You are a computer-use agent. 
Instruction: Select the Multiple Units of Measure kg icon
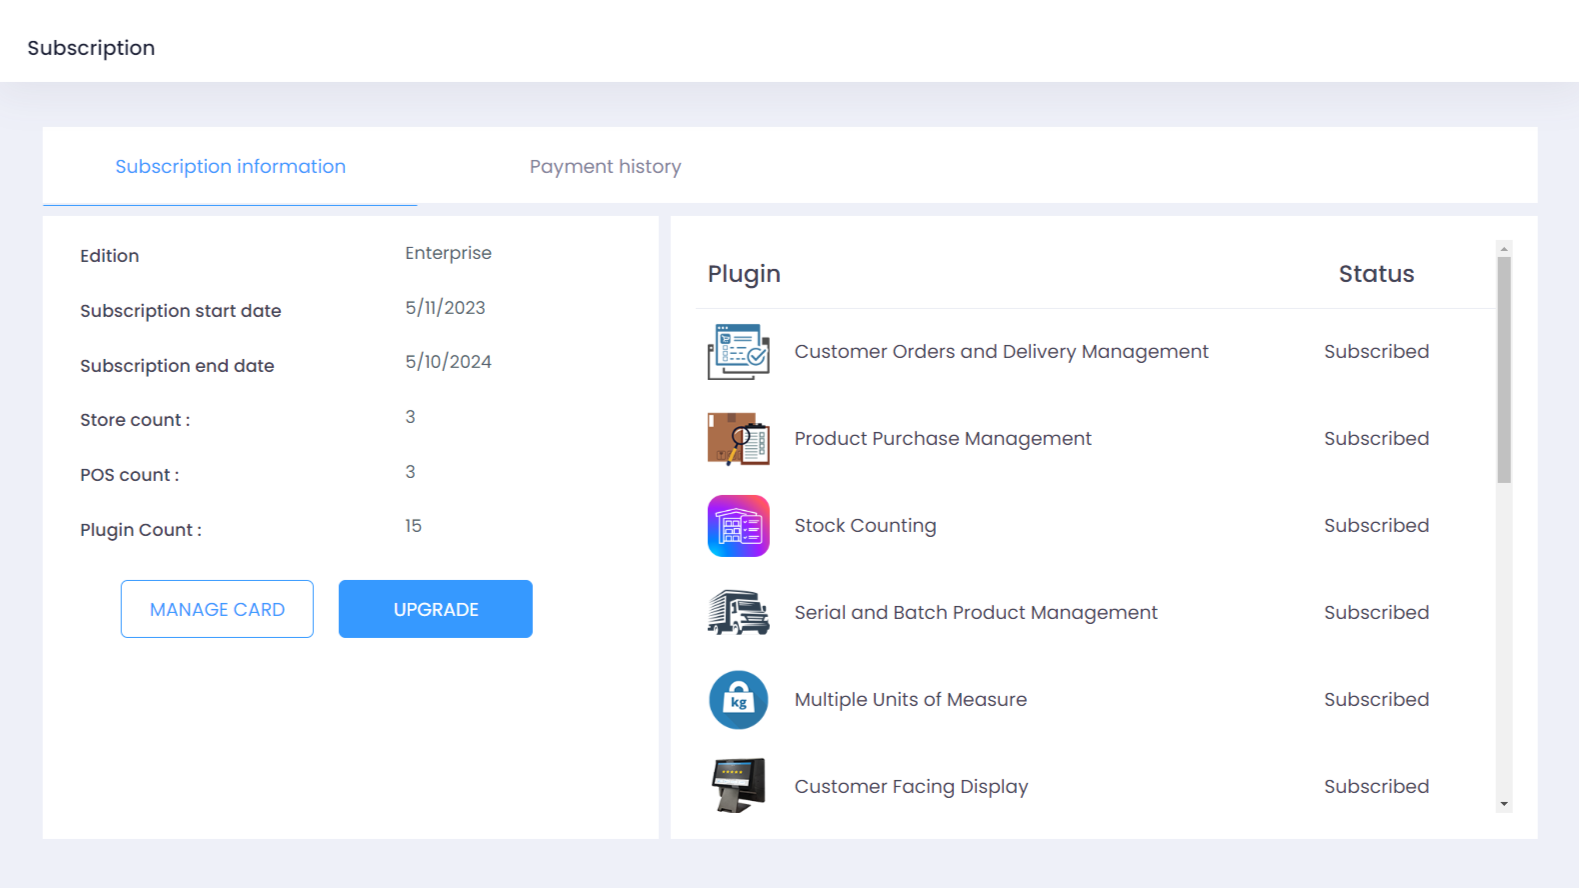click(x=738, y=700)
